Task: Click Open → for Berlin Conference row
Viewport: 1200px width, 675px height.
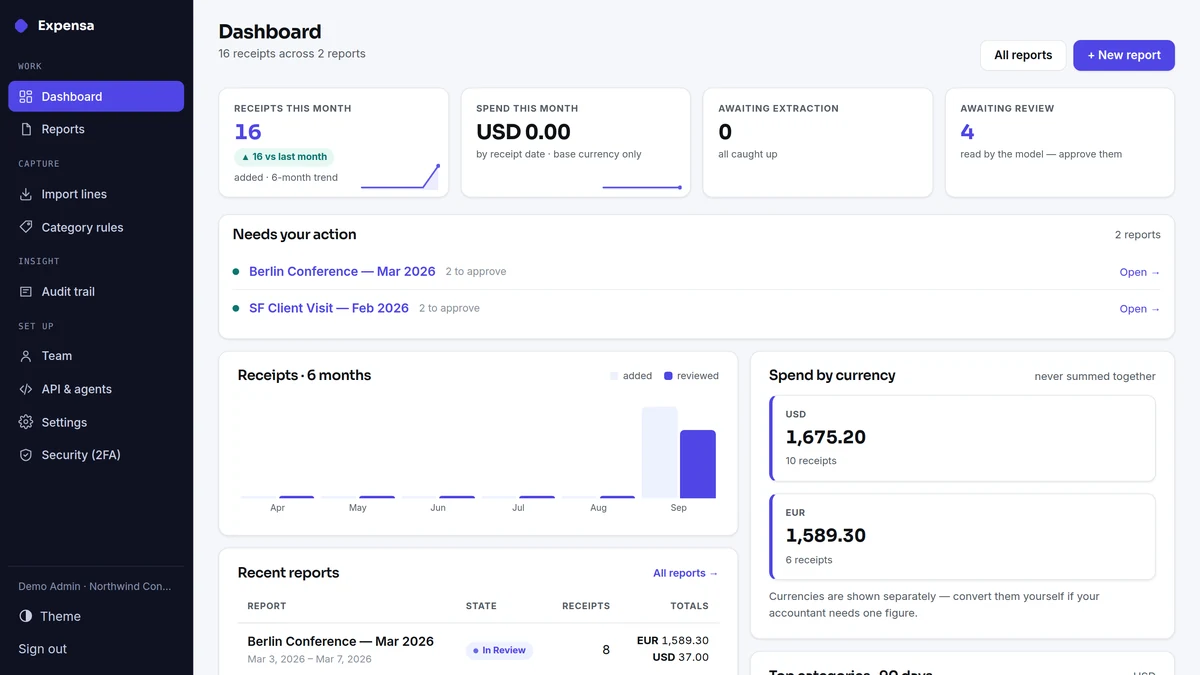Action: [x=1140, y=272]
